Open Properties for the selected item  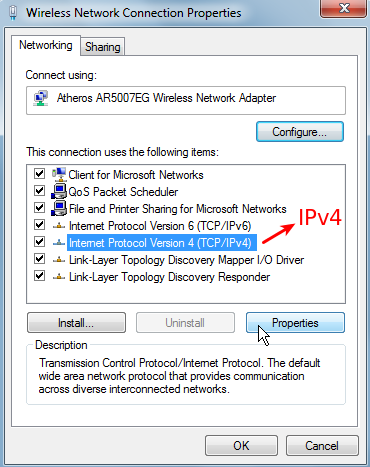point(295,323)
